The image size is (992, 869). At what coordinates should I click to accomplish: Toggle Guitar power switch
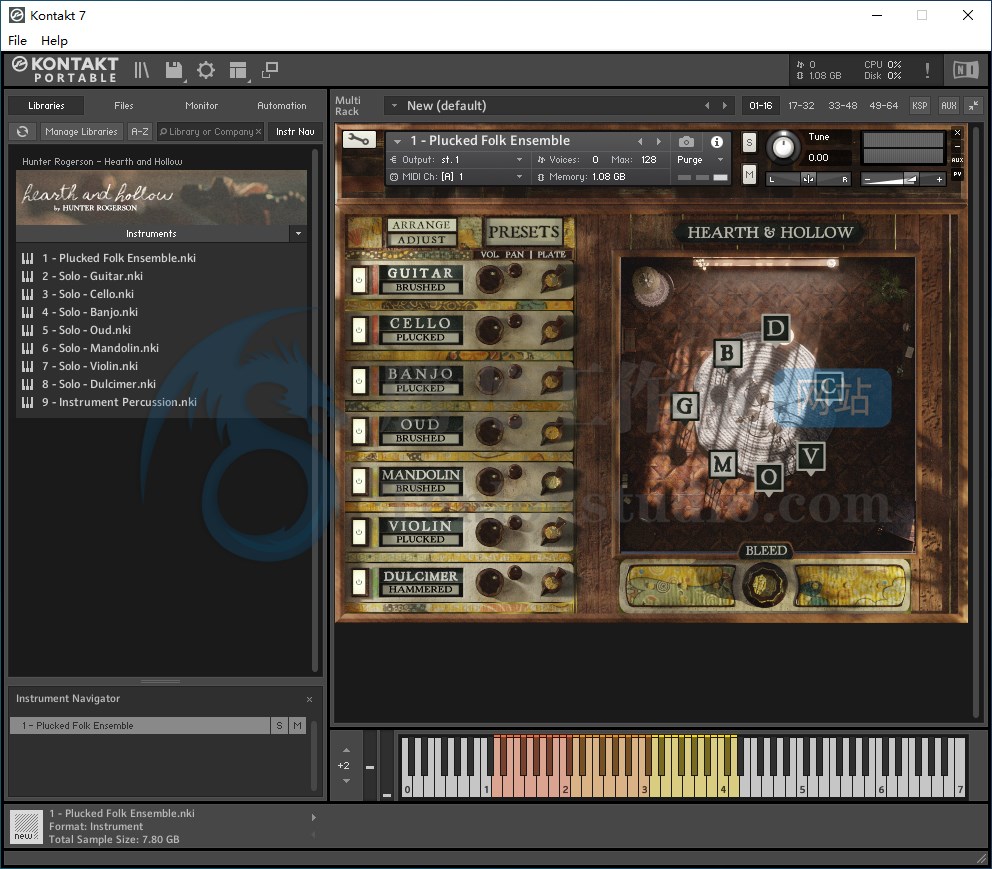[x=359, y=280]
